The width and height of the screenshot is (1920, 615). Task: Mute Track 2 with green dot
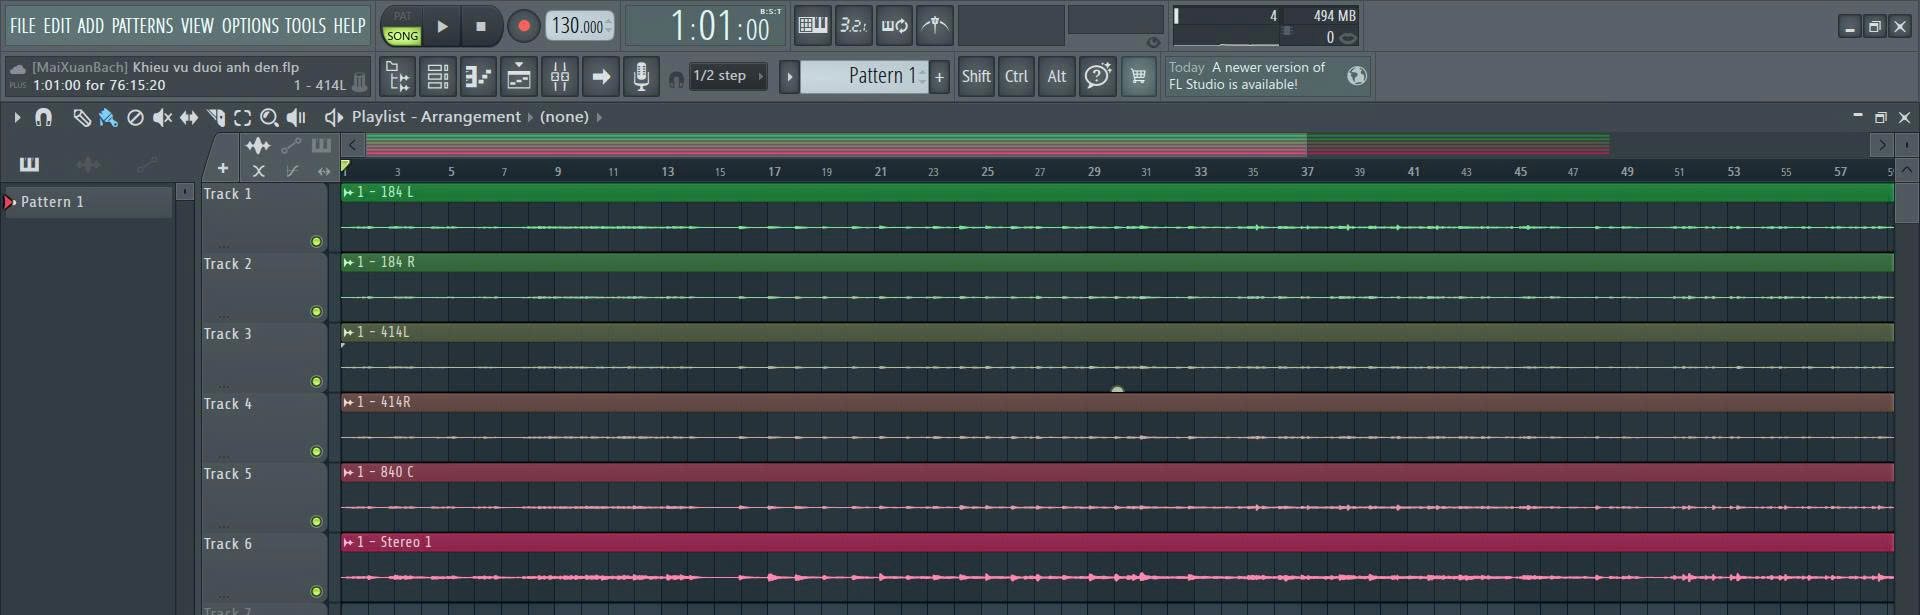point(316,311)
